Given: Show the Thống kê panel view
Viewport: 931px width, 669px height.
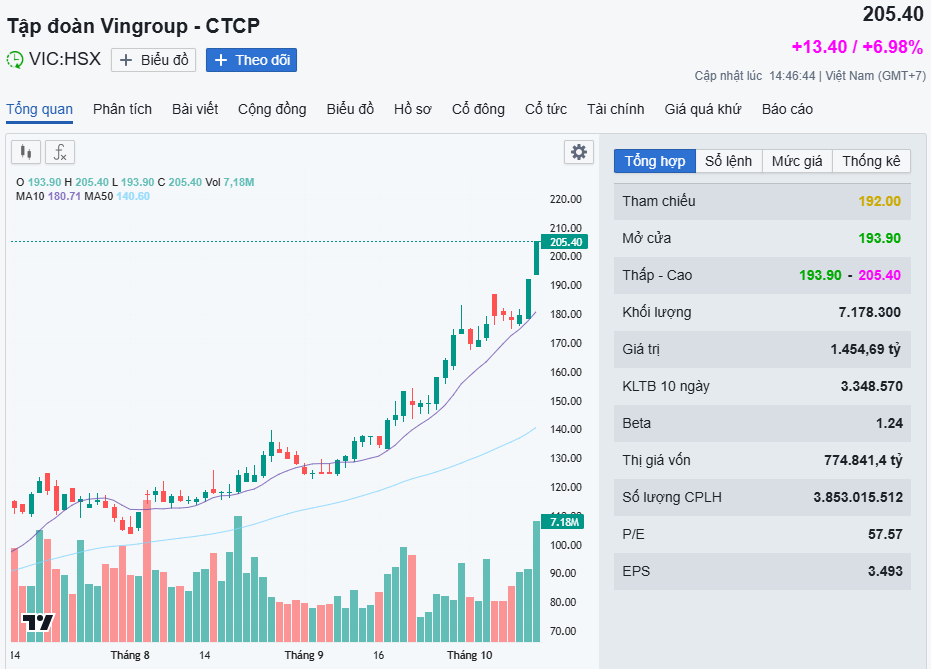Looking at the screenshot, I should pyautogui.click(x=871, y=161).
